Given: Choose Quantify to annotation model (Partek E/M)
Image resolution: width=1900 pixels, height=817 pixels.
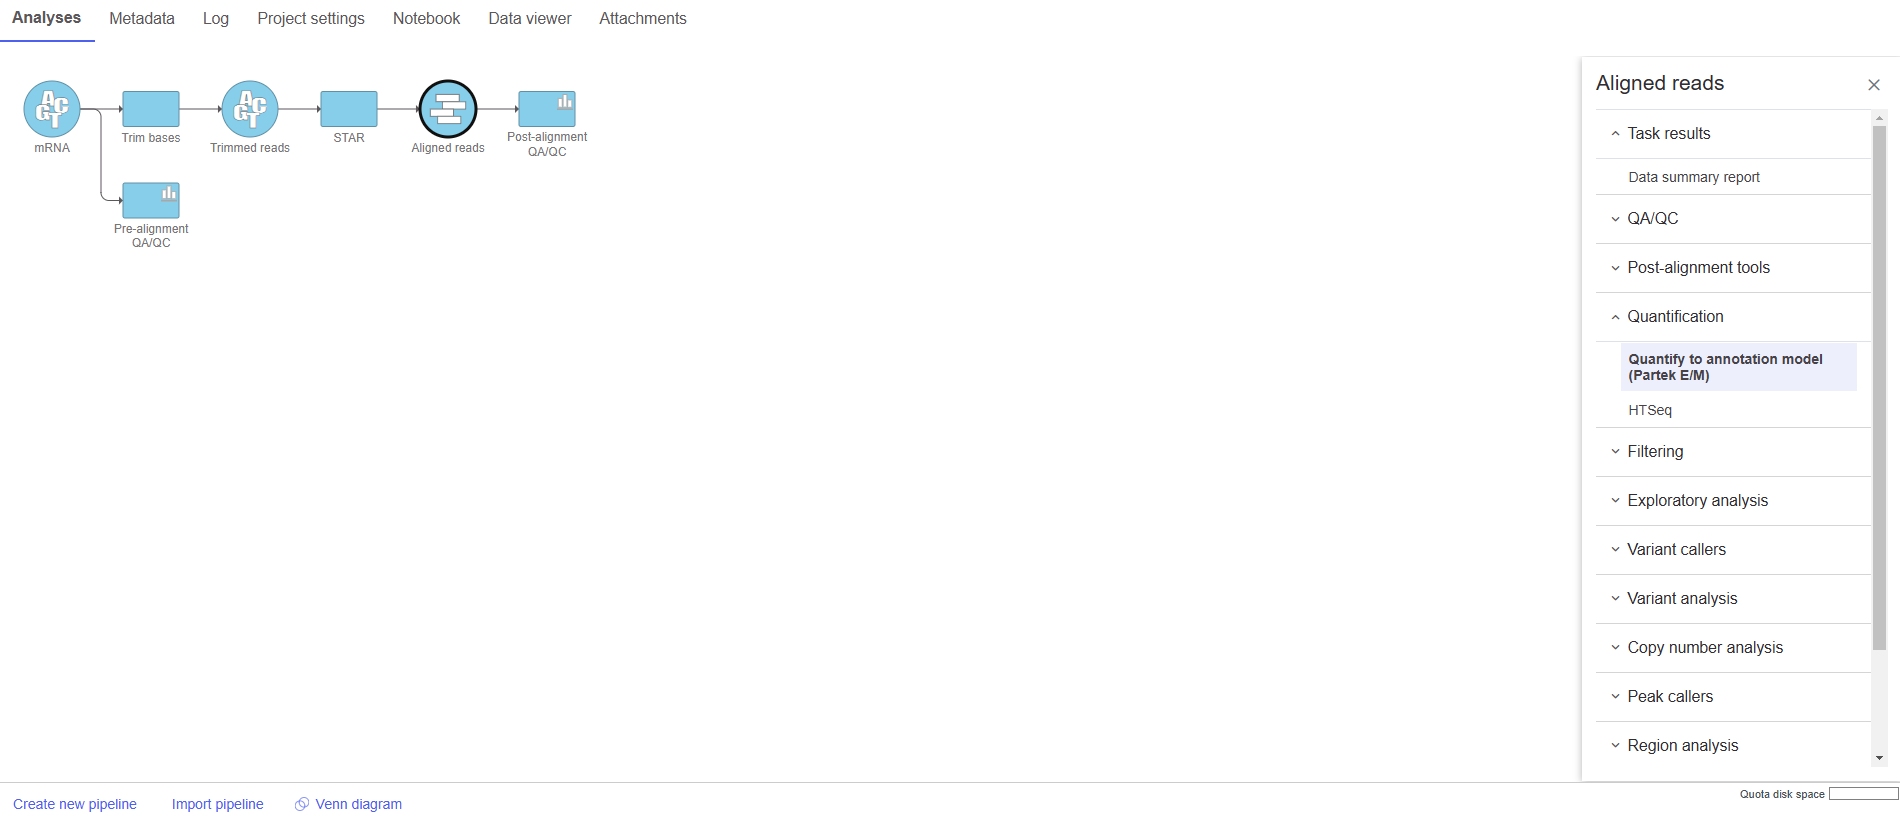Looking at the screenshot, I should click(x=1725, y=367).
